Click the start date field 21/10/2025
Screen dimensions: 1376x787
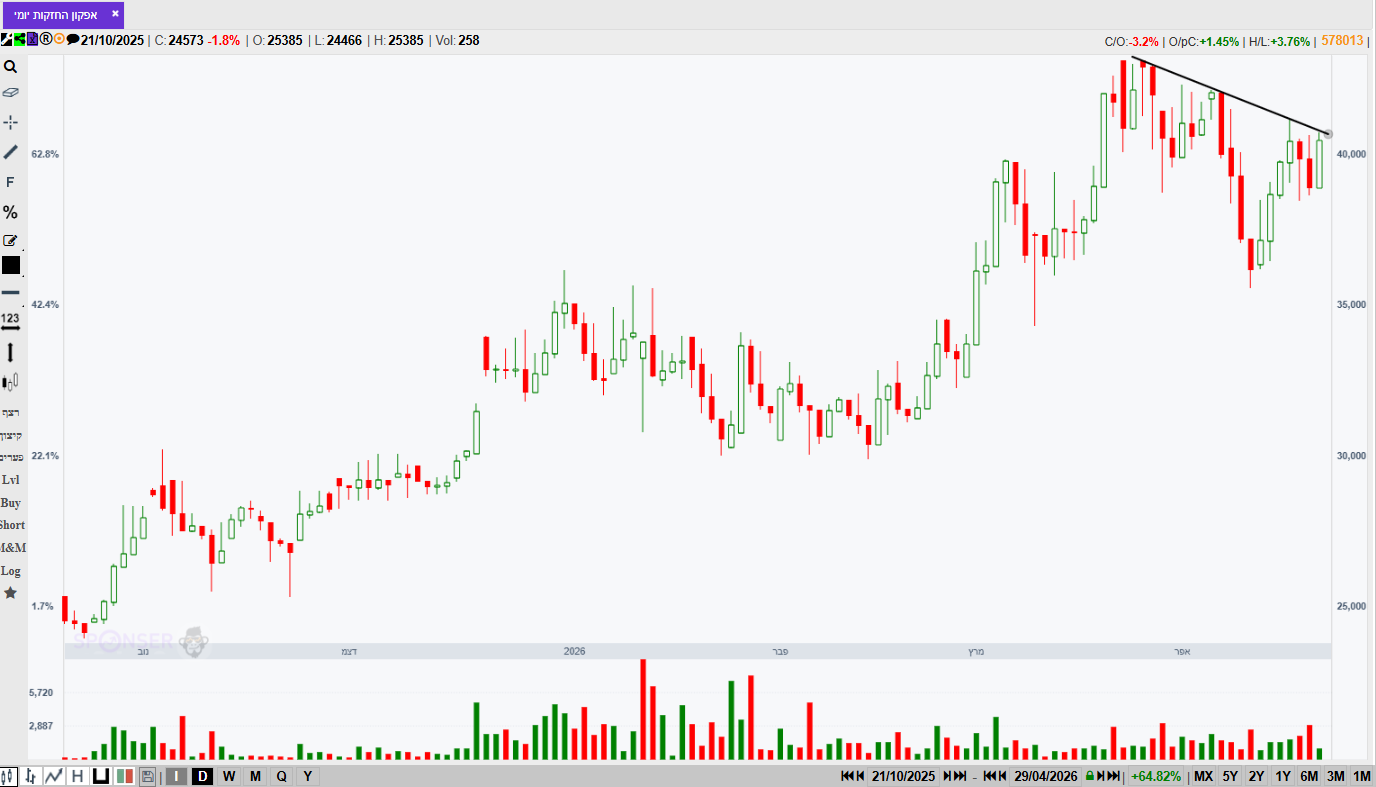[903, 776]
